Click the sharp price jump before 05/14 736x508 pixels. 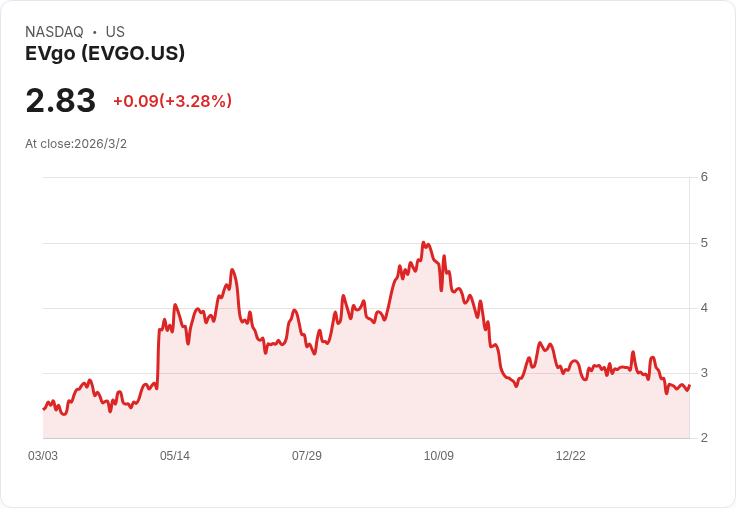pyautogui.click(x=158, y=359)
